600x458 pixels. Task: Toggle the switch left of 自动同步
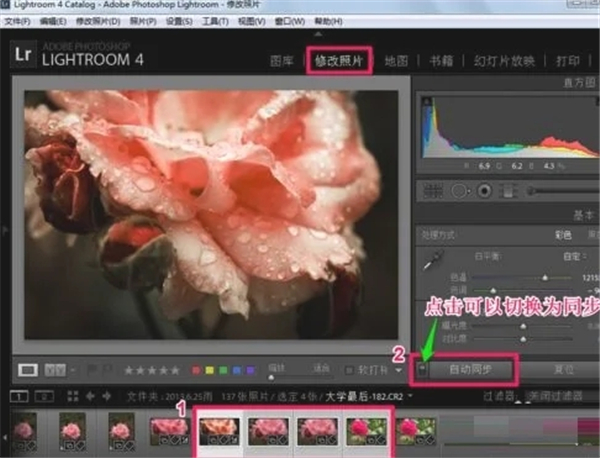point(422,370)
